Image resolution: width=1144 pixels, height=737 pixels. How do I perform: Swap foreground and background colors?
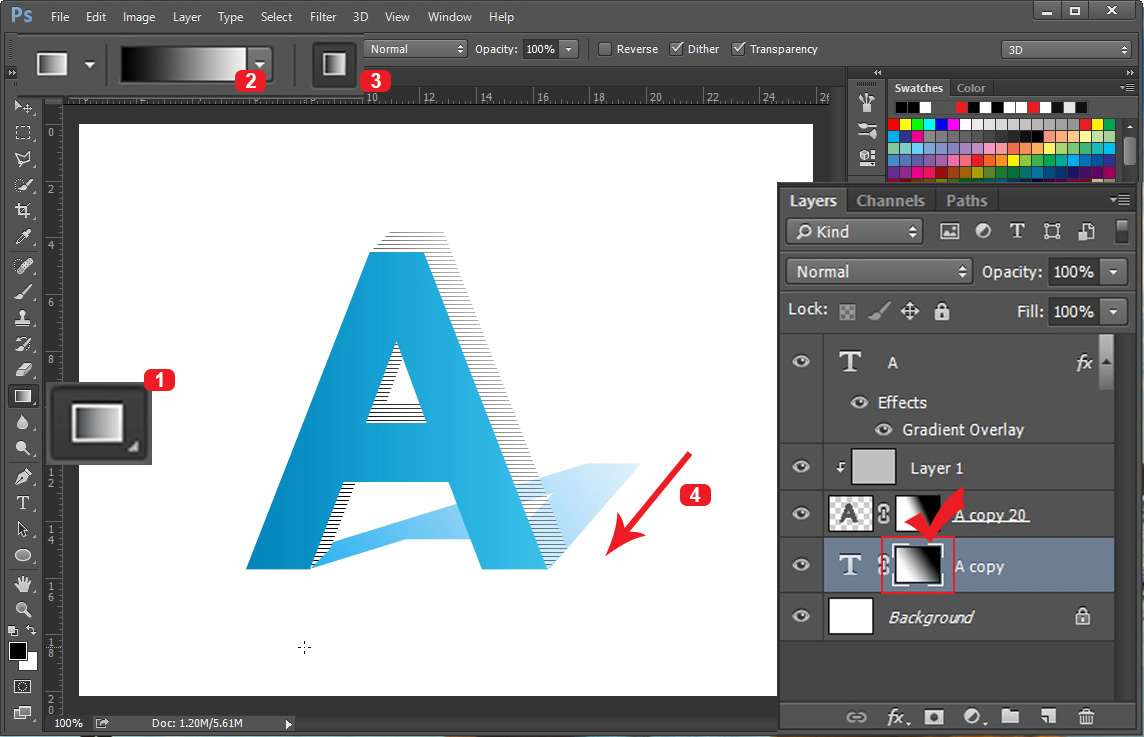(x=31, y=630)
